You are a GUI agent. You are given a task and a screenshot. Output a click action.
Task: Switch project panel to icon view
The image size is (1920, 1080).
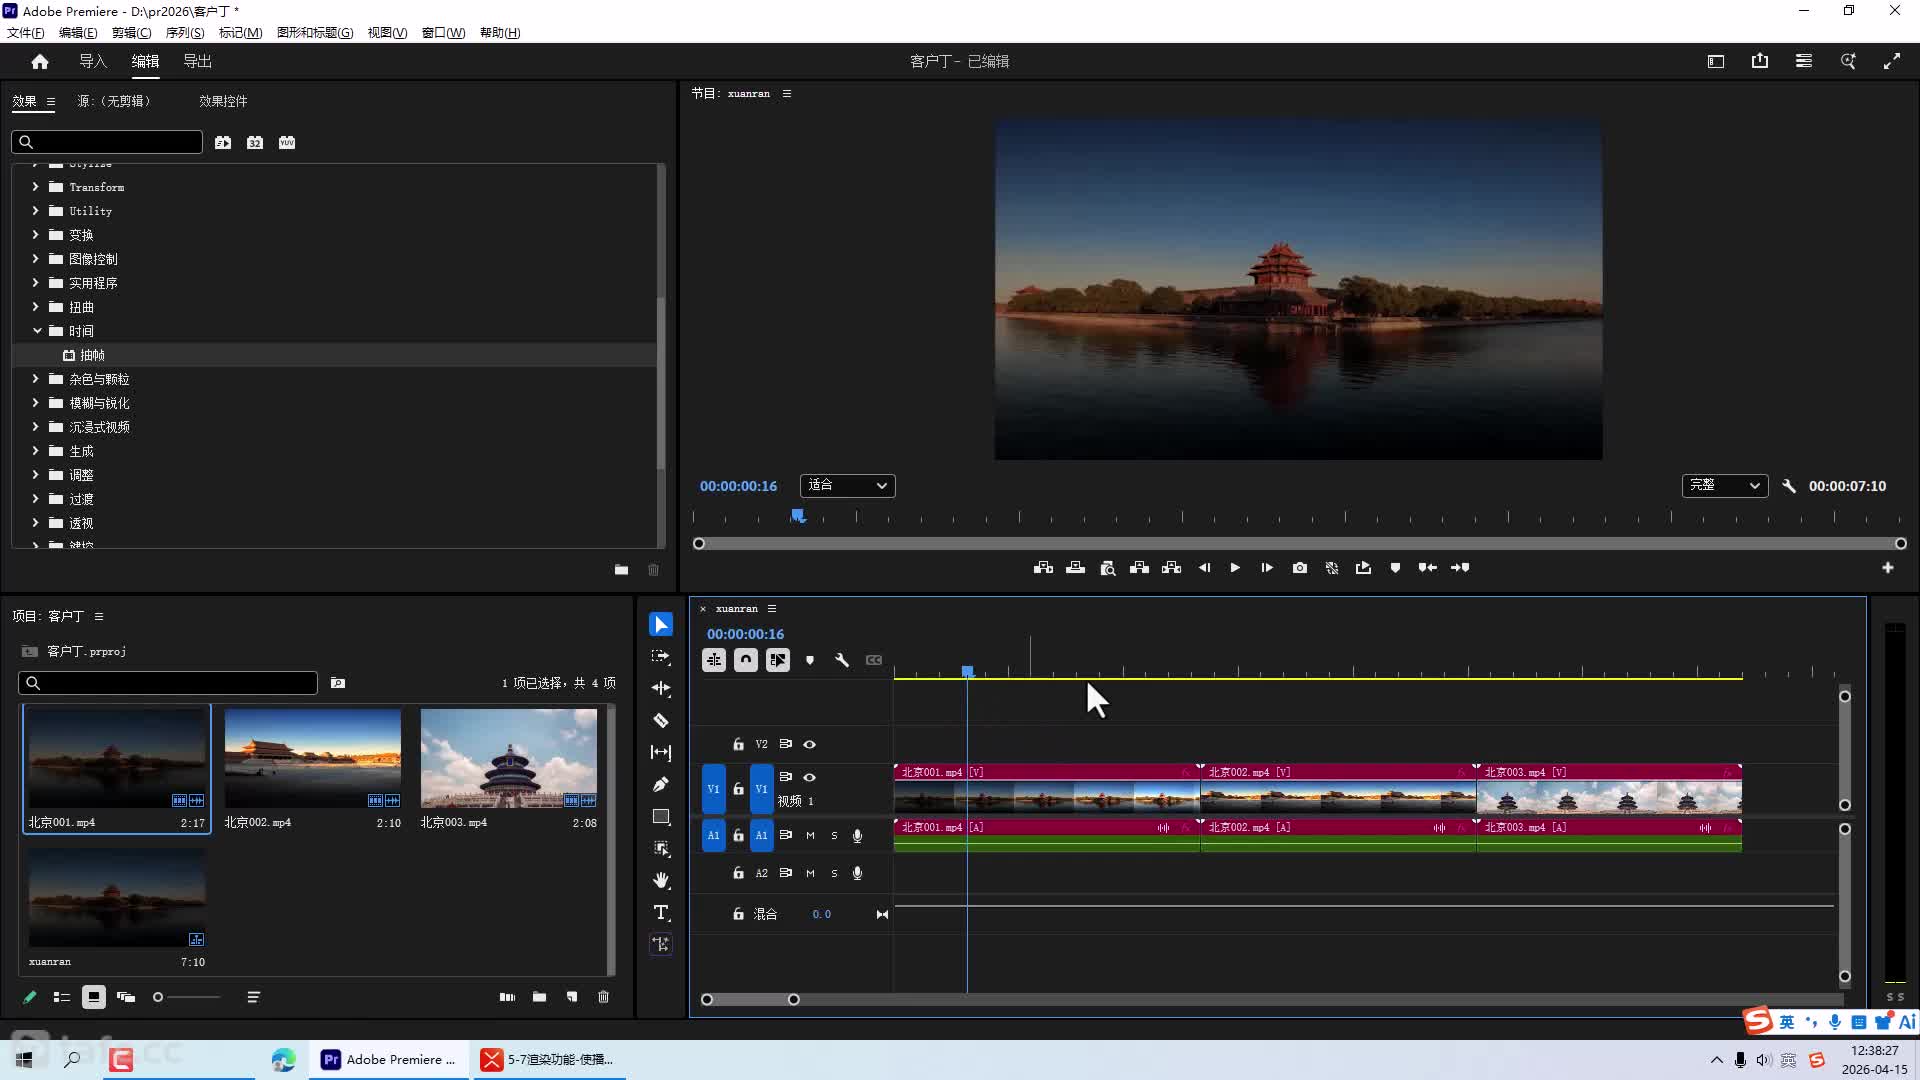[x=94, y=997]
